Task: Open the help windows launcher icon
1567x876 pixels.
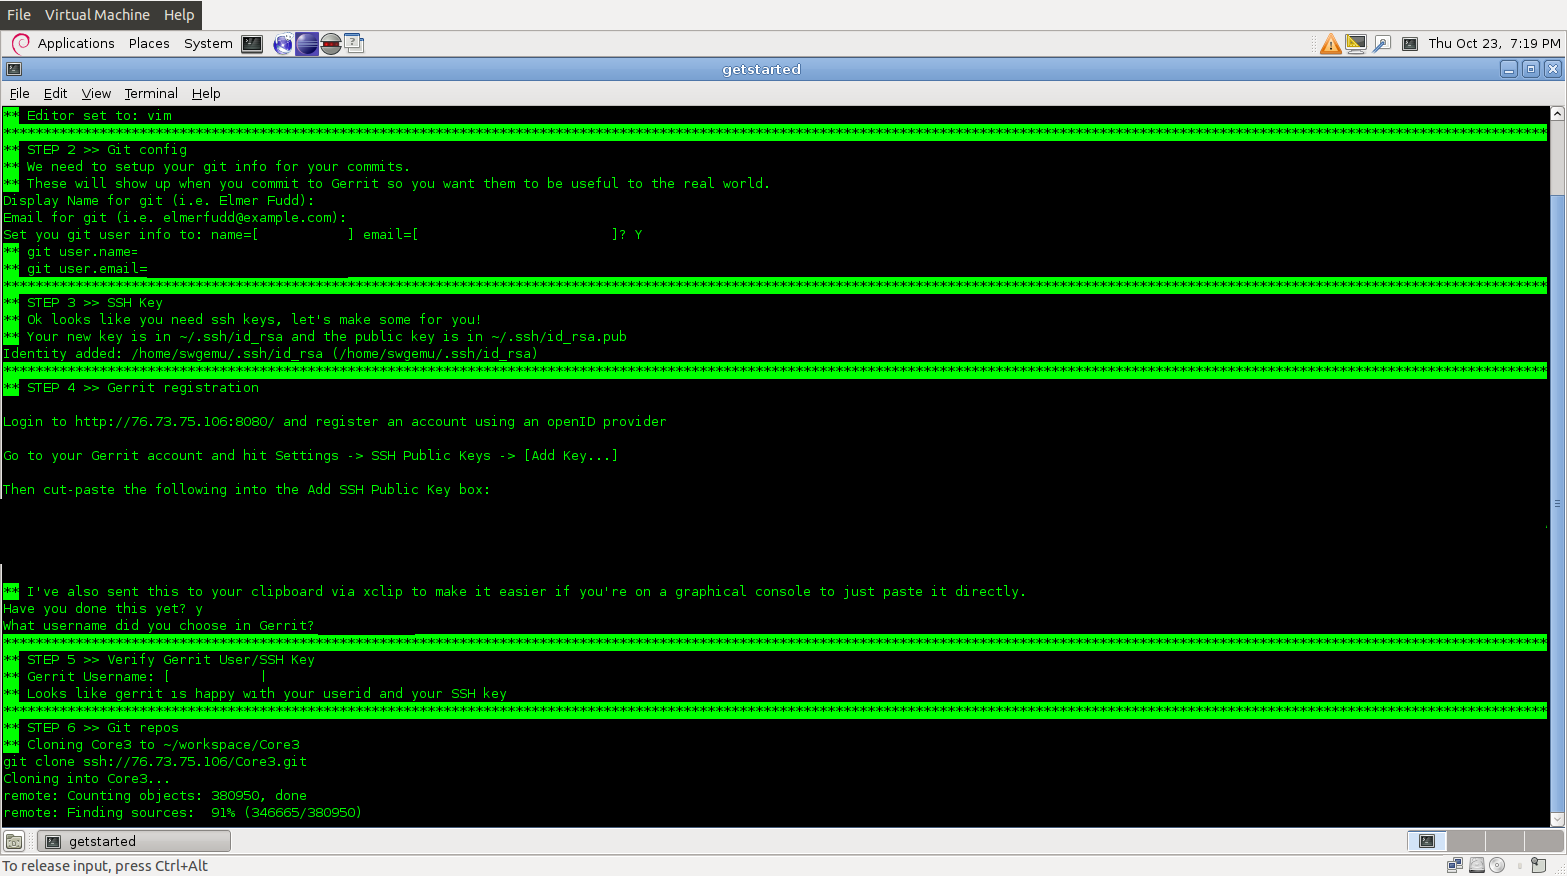Action: point(354,43)
